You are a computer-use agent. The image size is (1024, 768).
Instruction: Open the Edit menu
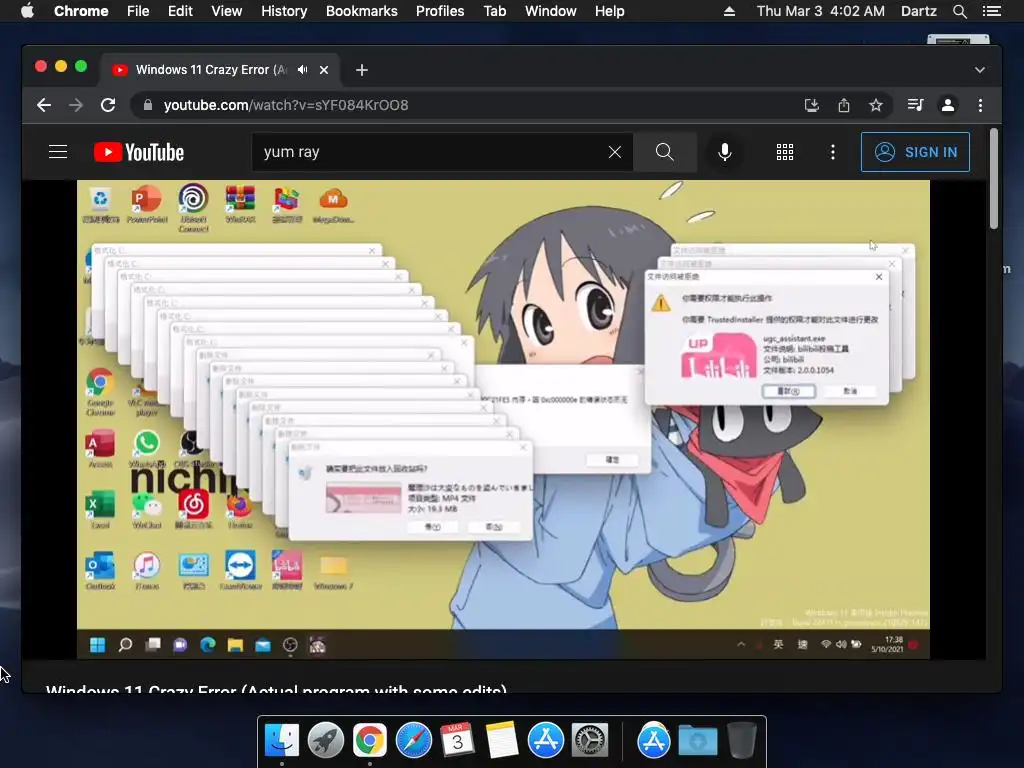coord(180,11)
